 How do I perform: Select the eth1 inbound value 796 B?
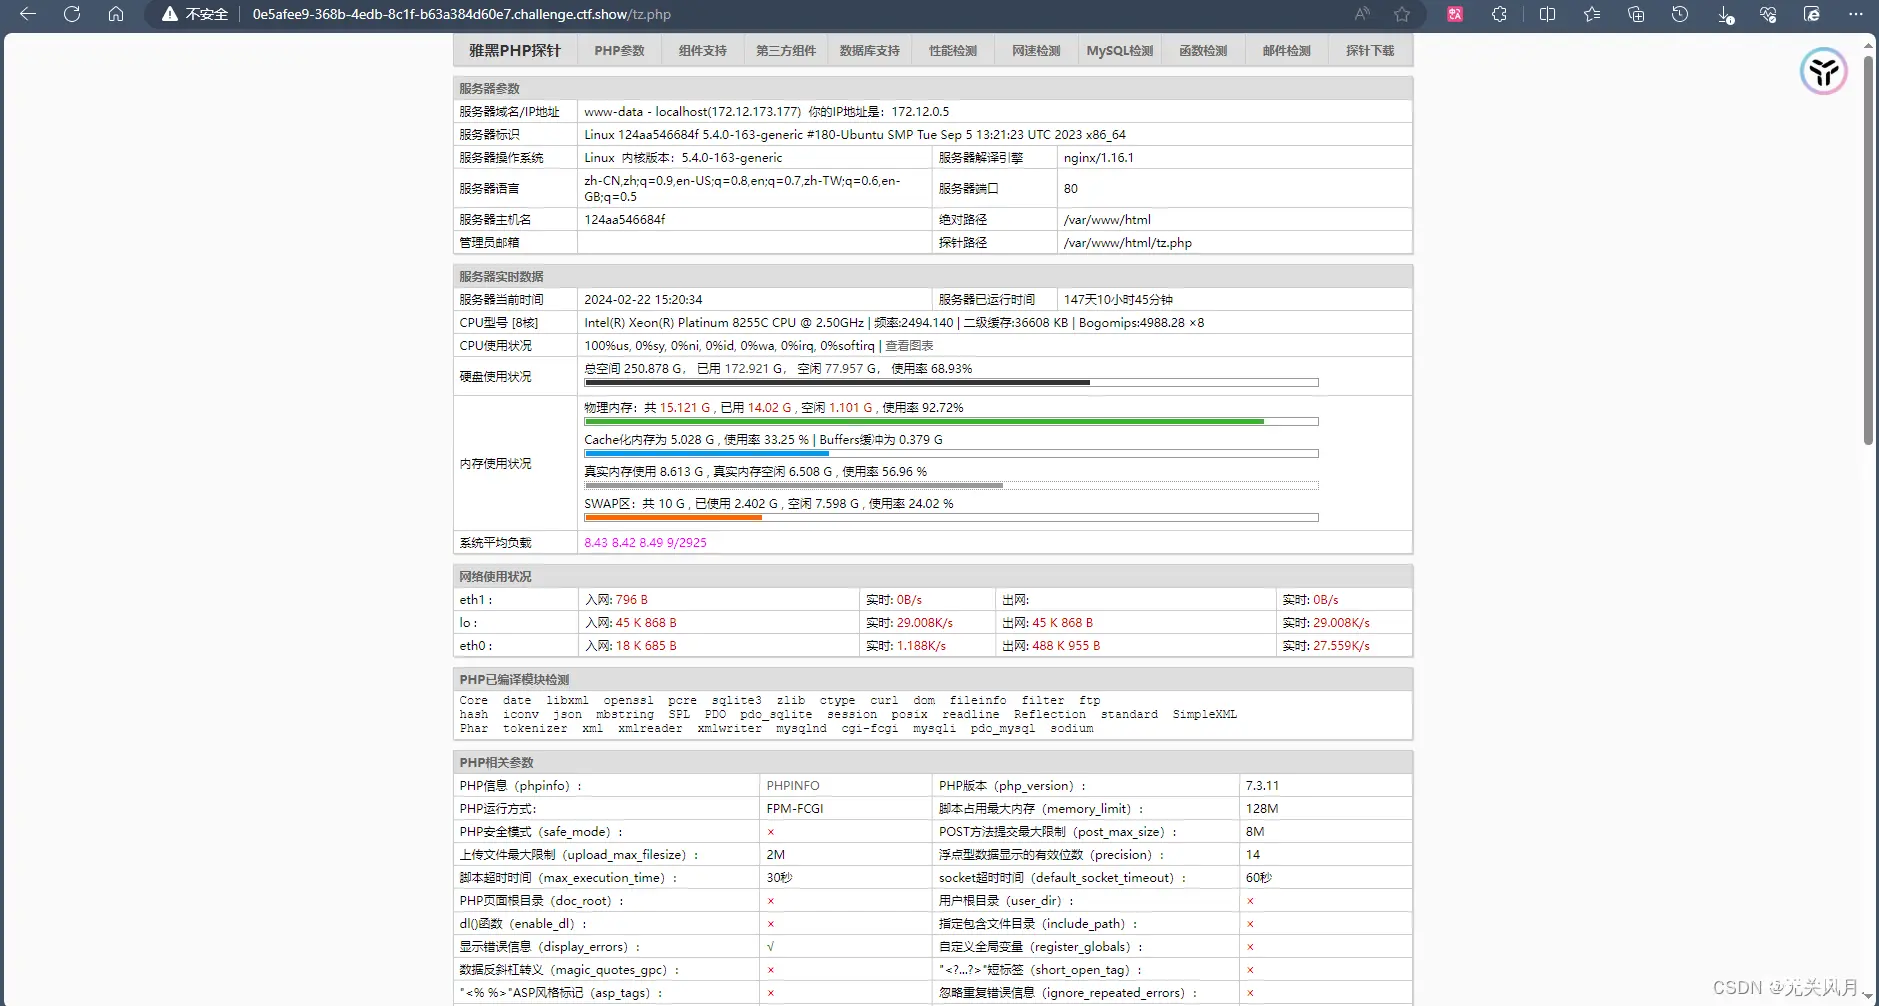[632, 600]
